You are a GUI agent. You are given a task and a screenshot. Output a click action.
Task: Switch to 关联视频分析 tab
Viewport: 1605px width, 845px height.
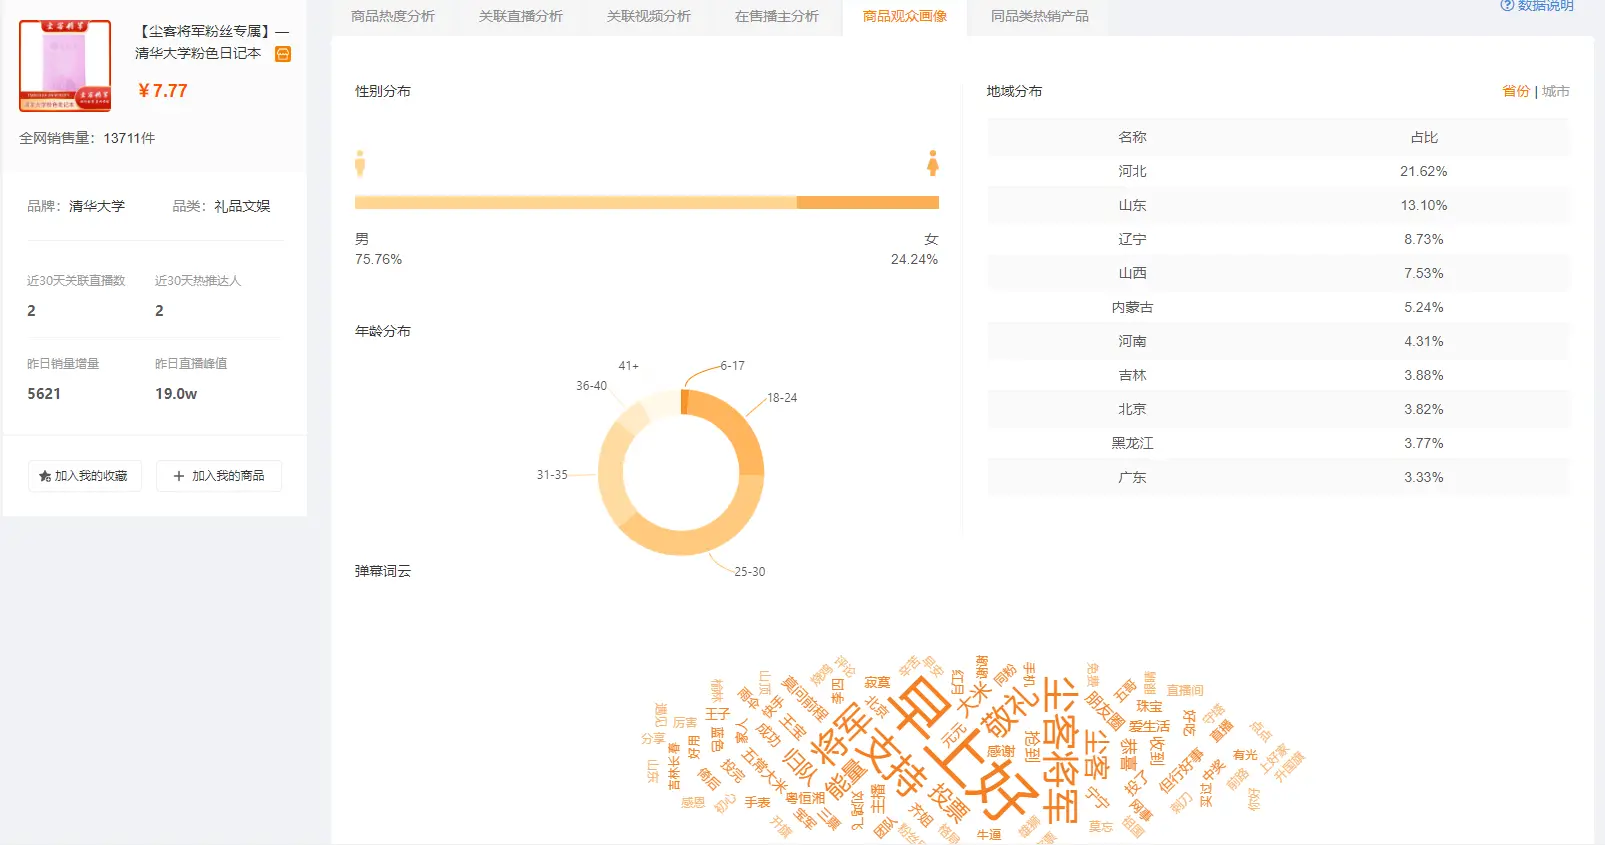[649, 16]
